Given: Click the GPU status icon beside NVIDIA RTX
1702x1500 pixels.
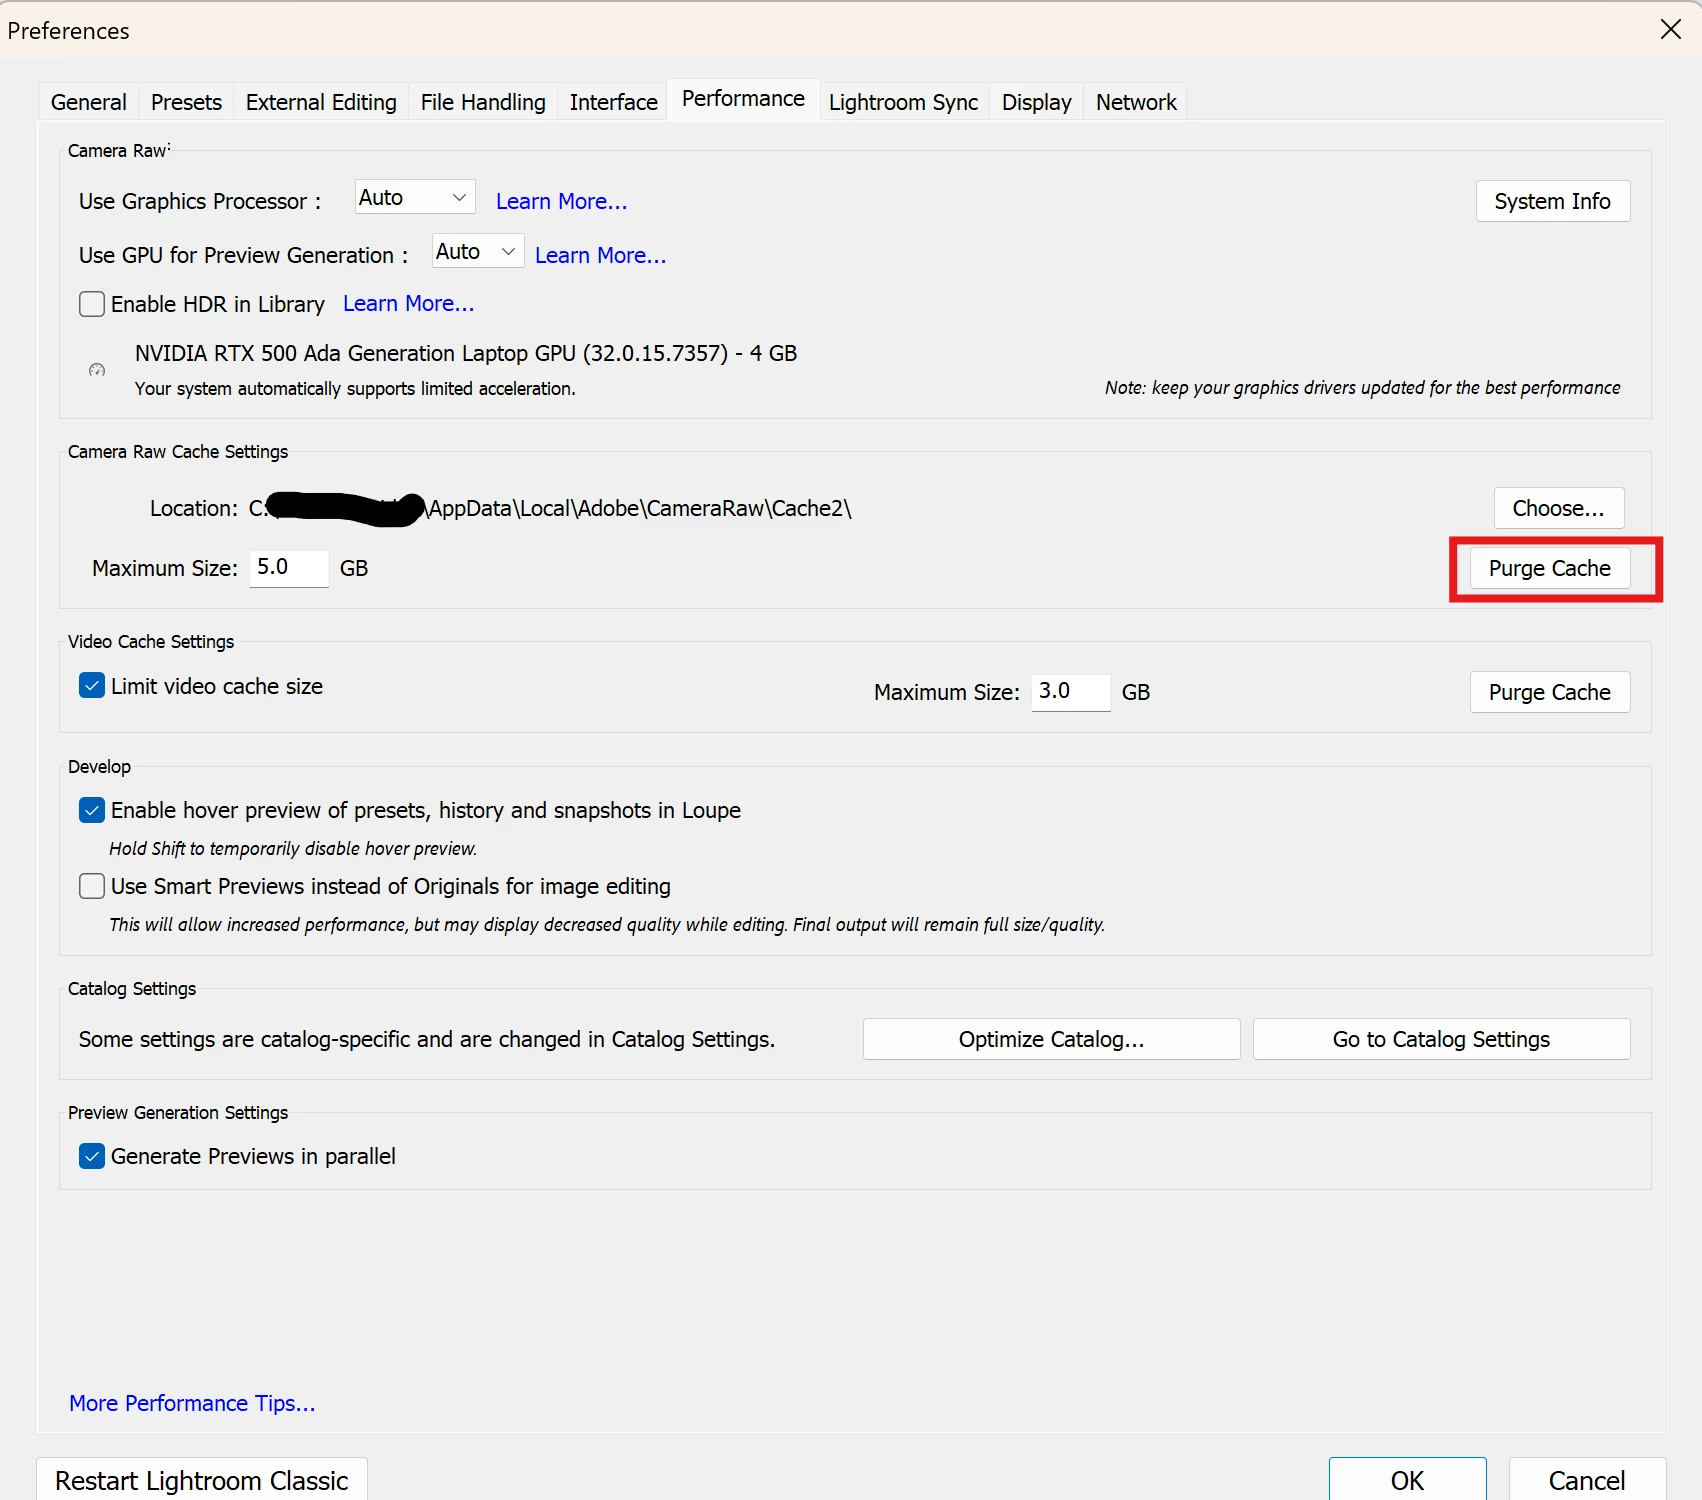Looking at the screenshot, I should [97, 370].
